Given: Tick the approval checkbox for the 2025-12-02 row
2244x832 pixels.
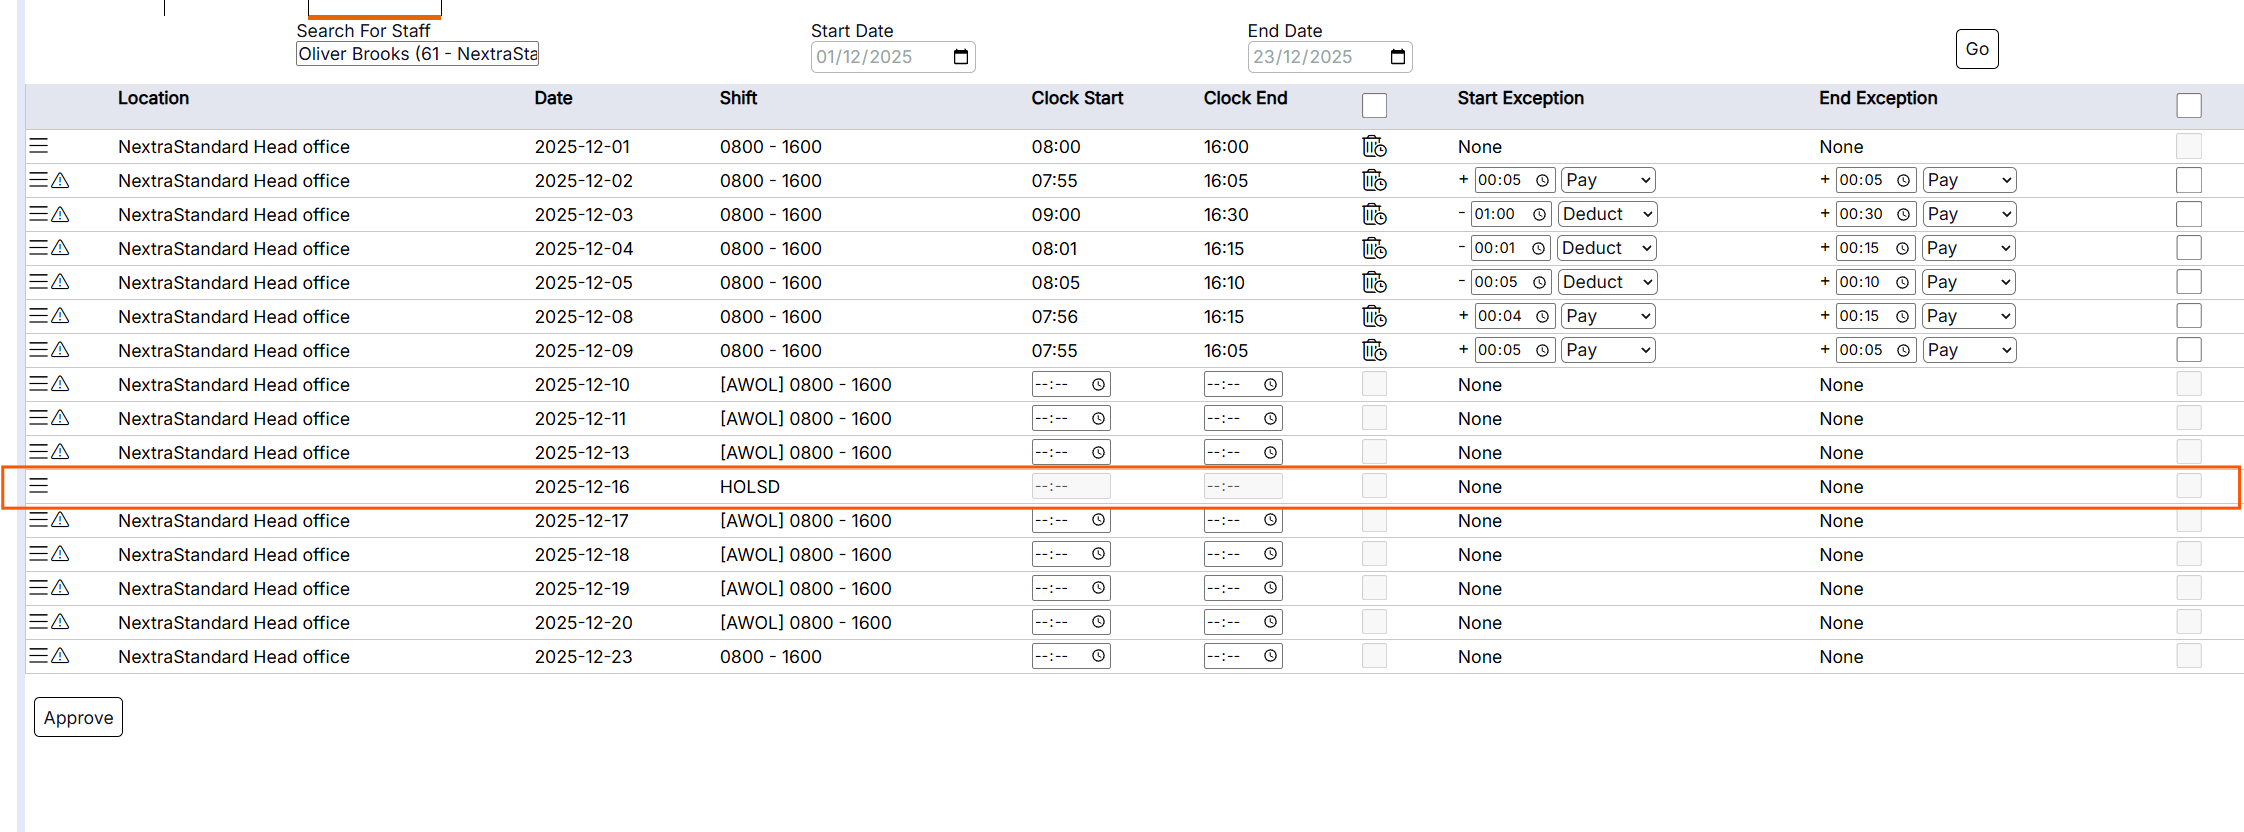Looking at the screenshot, I should point(2189,180).
